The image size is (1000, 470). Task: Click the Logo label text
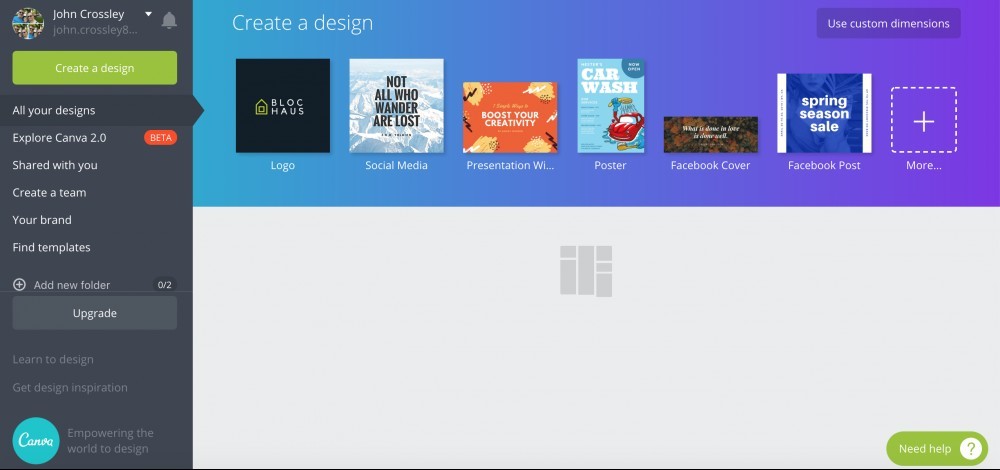pyautogui.click(x=283, y=166)
